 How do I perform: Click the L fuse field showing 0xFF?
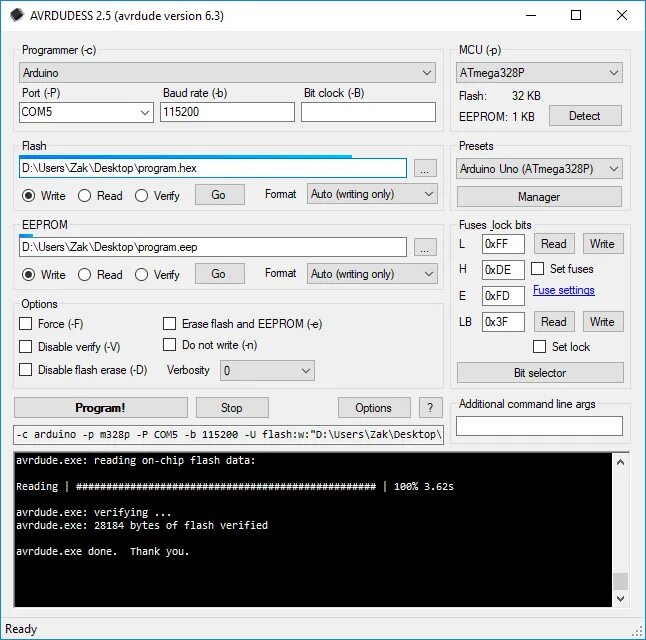pyautogui.click(x=503, y=244)
